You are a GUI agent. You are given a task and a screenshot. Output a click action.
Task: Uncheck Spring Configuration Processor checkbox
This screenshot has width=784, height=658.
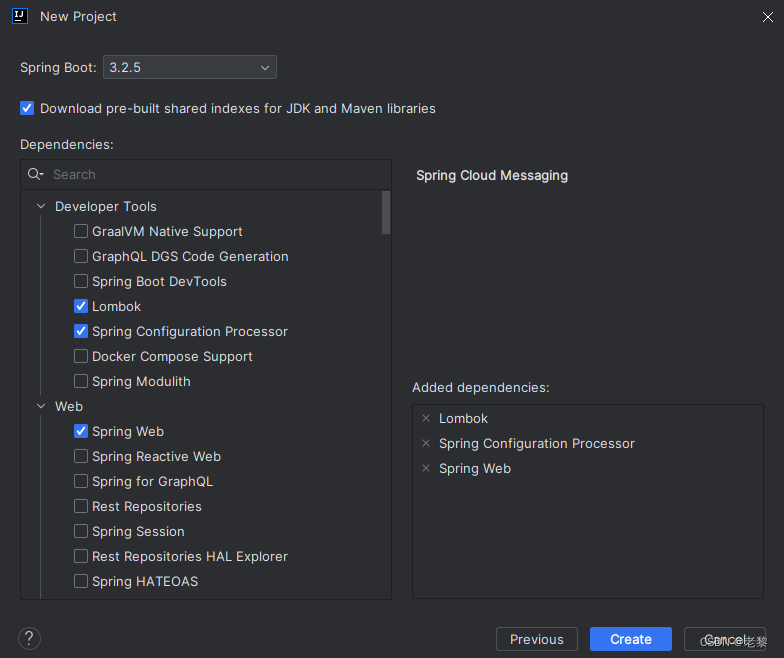pyautogui.click(x=80, y=331)
